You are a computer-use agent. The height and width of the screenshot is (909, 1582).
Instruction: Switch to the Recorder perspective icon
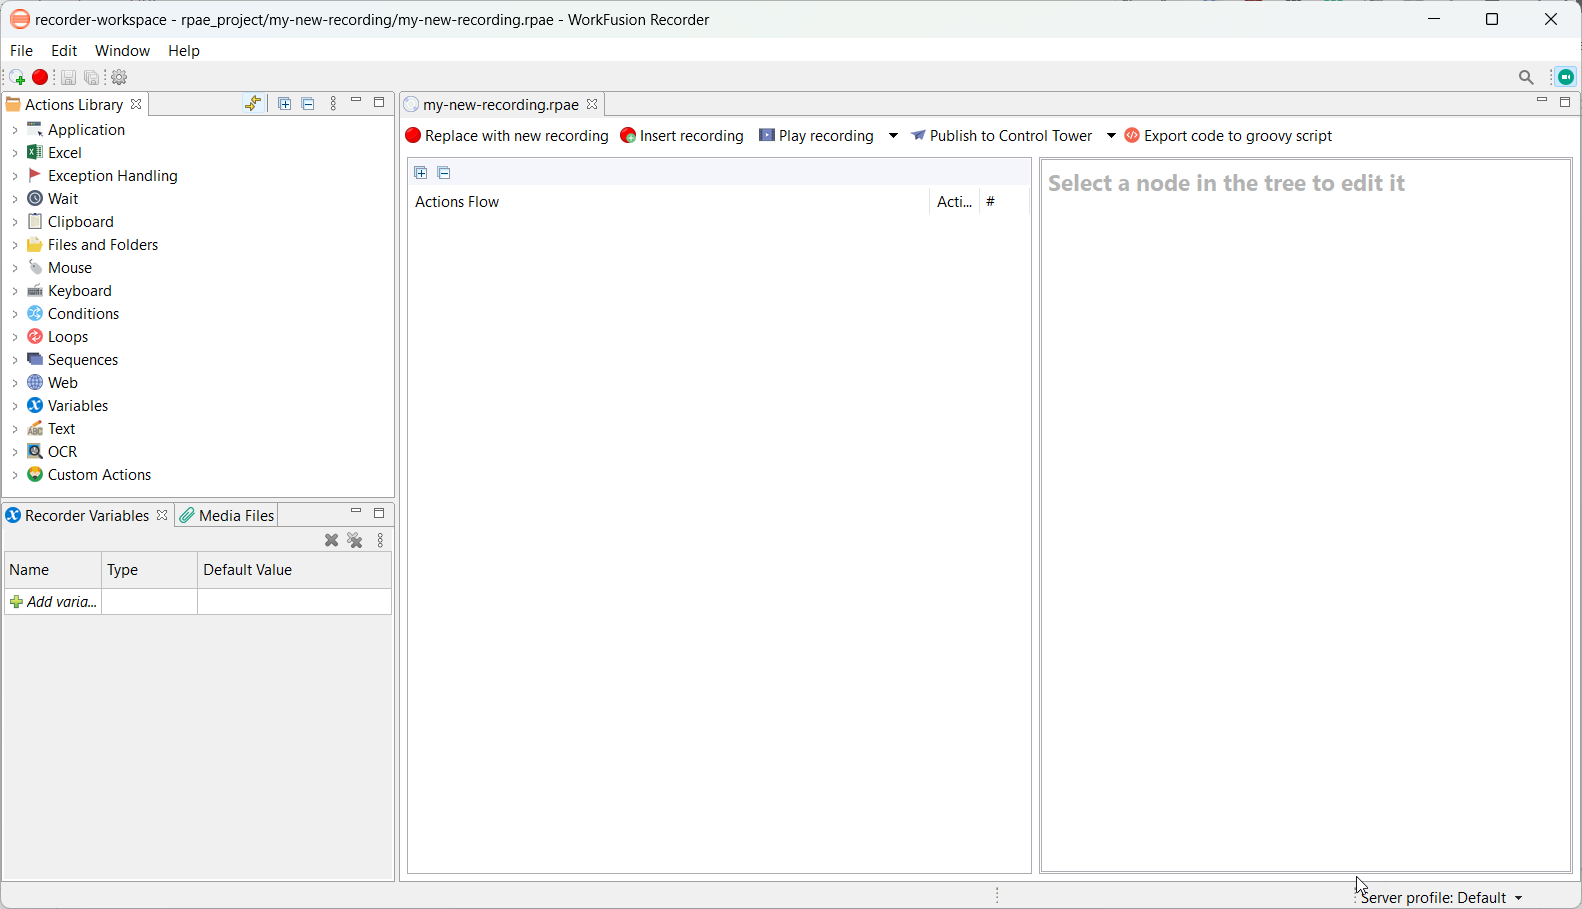click(x=1566, y=77)
